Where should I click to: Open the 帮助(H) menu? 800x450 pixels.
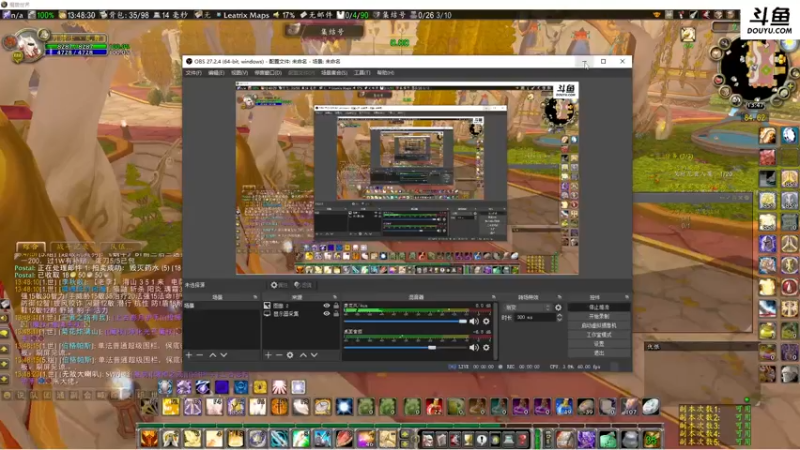point(385,73)
